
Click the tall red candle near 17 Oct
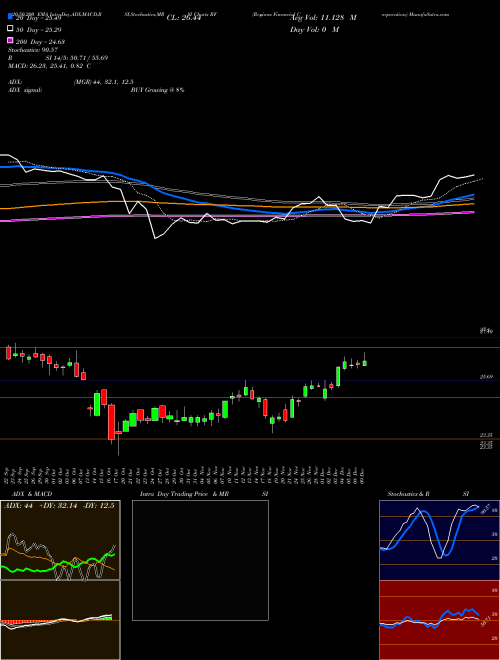click(112, 422)
